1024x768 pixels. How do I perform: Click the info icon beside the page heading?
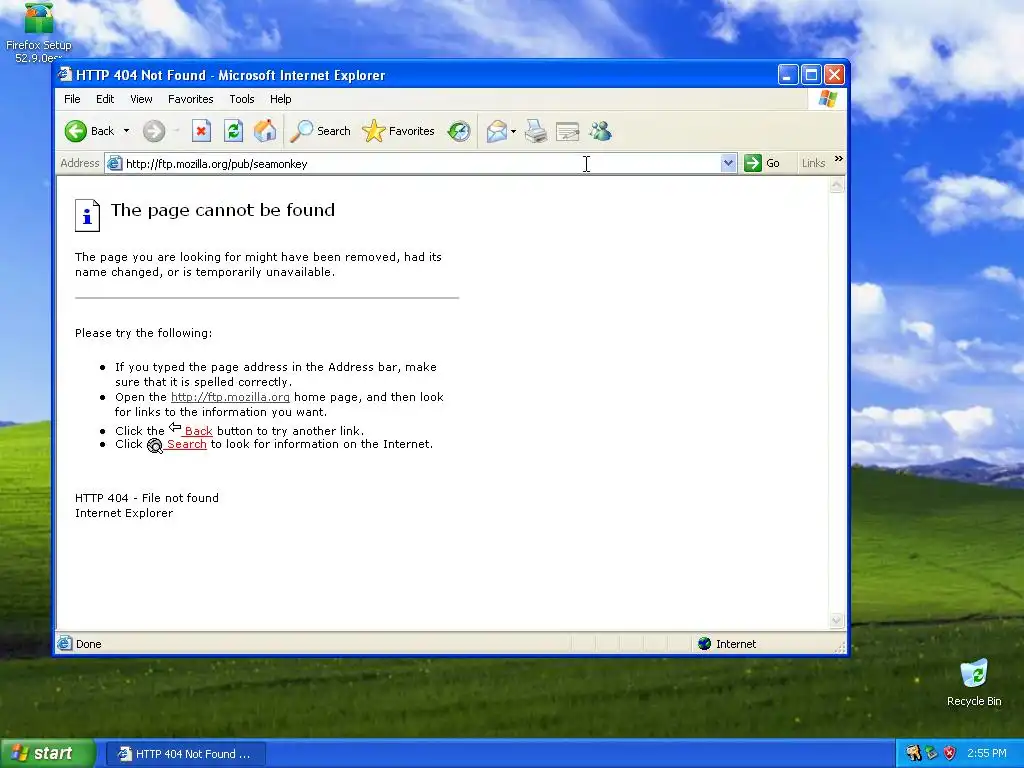click(88, 216)
